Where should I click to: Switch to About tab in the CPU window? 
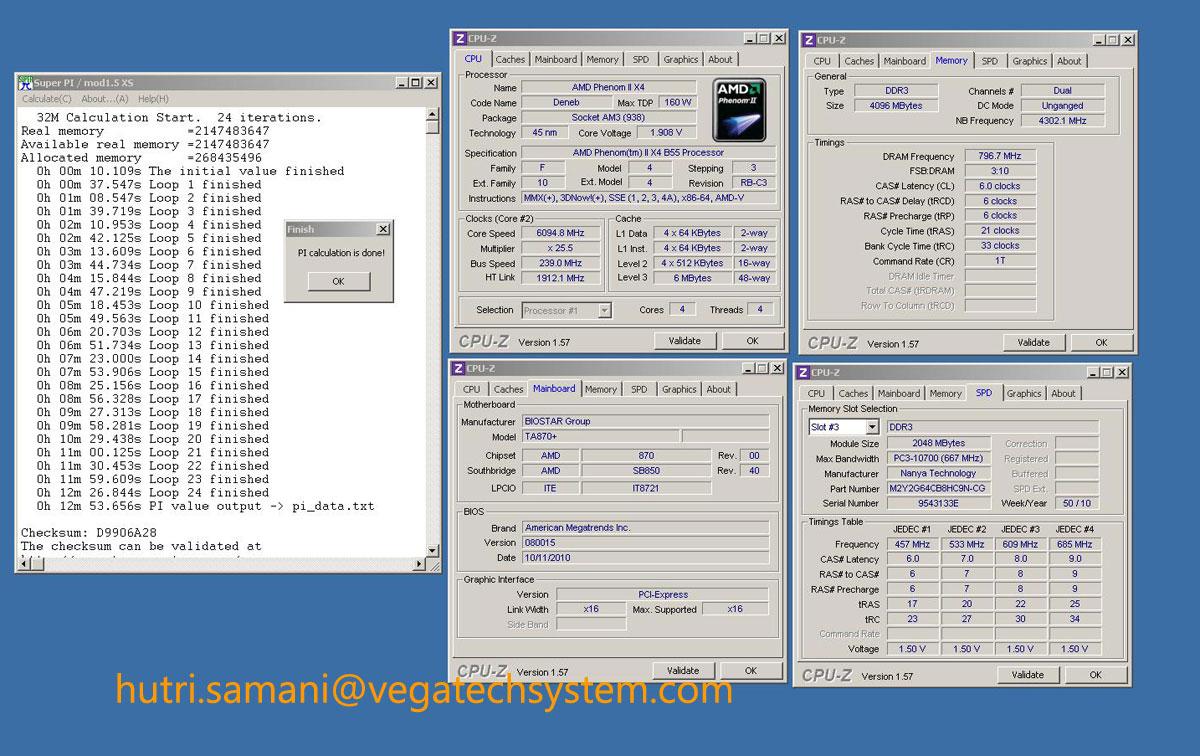pos(720,60)
